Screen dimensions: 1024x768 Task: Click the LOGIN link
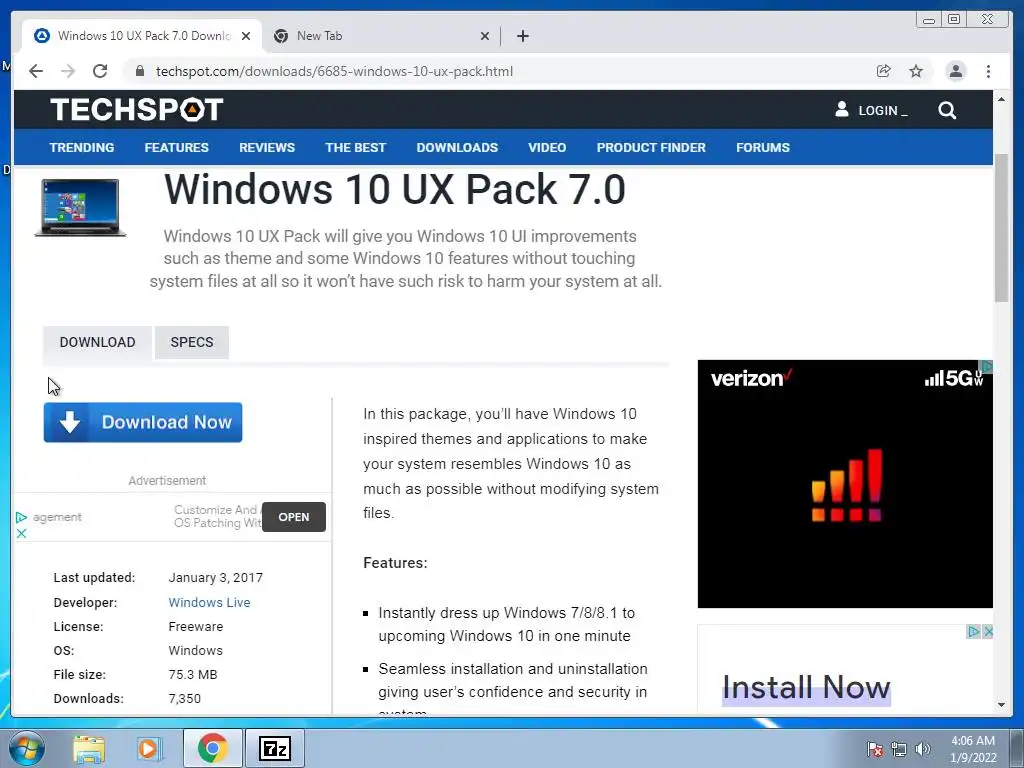pos(872,110)
